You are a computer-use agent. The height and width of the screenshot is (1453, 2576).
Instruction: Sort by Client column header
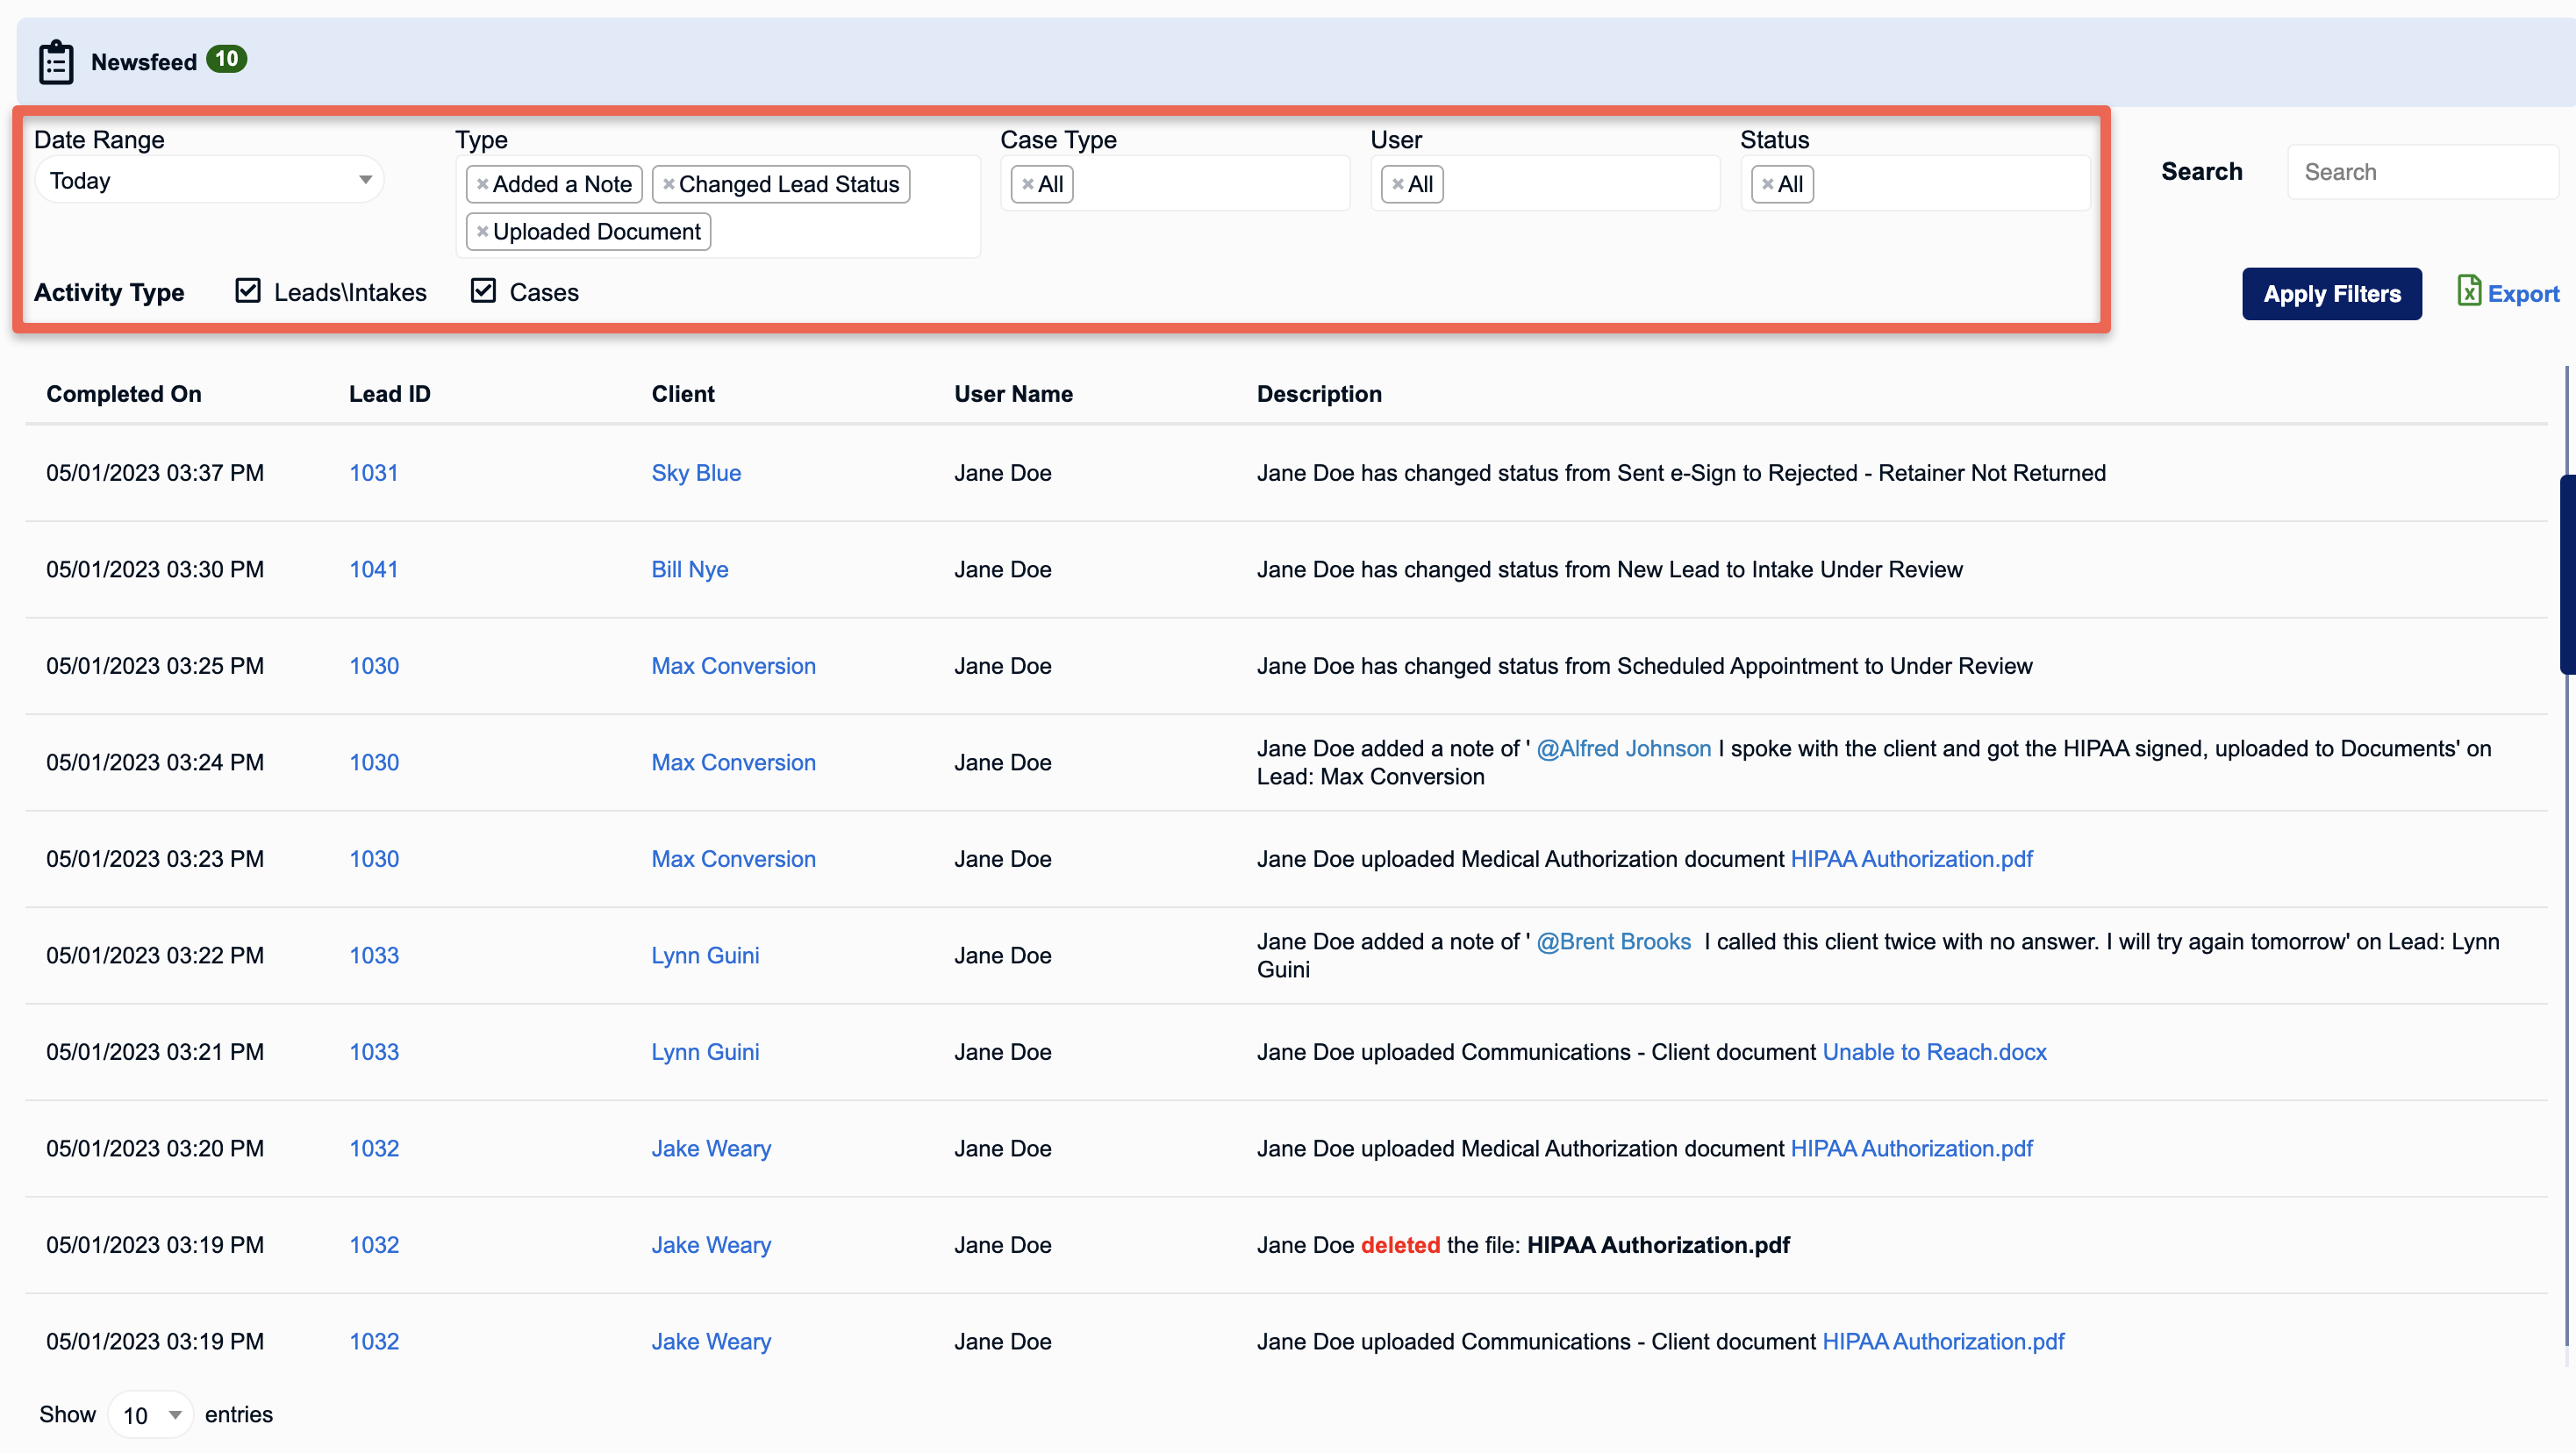click(683, 394)
